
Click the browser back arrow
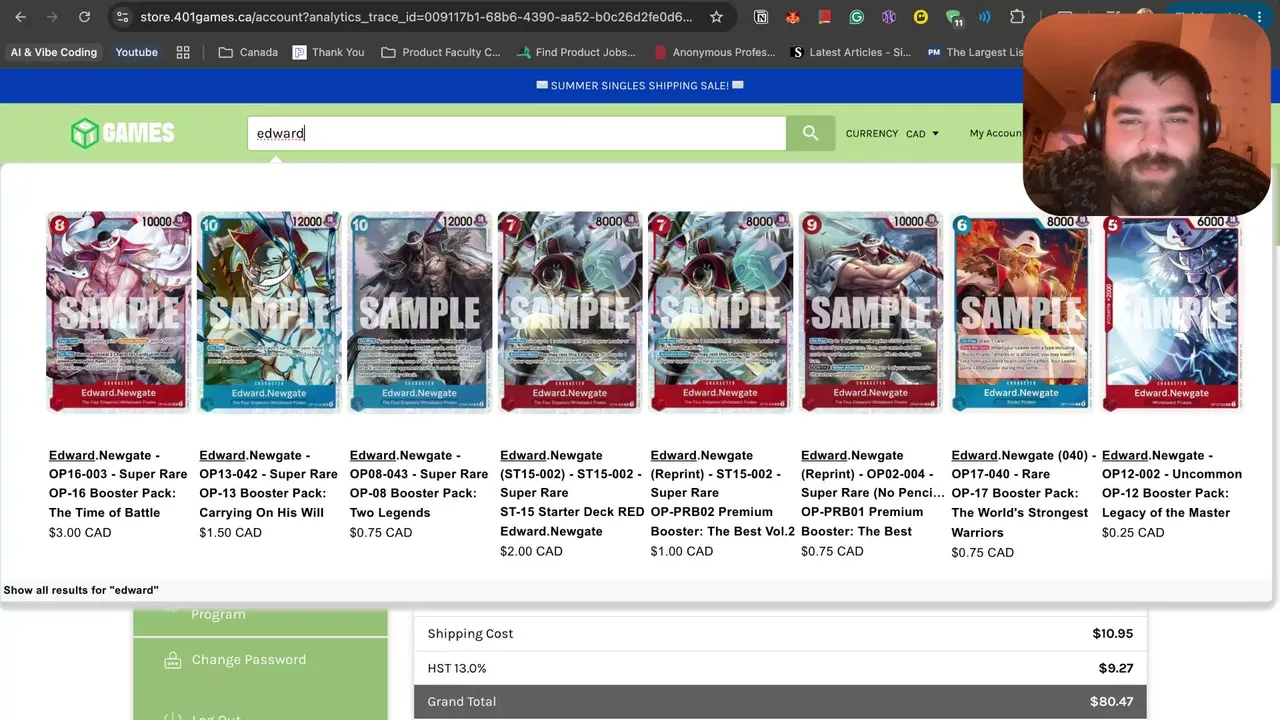(x=21, y=17)
